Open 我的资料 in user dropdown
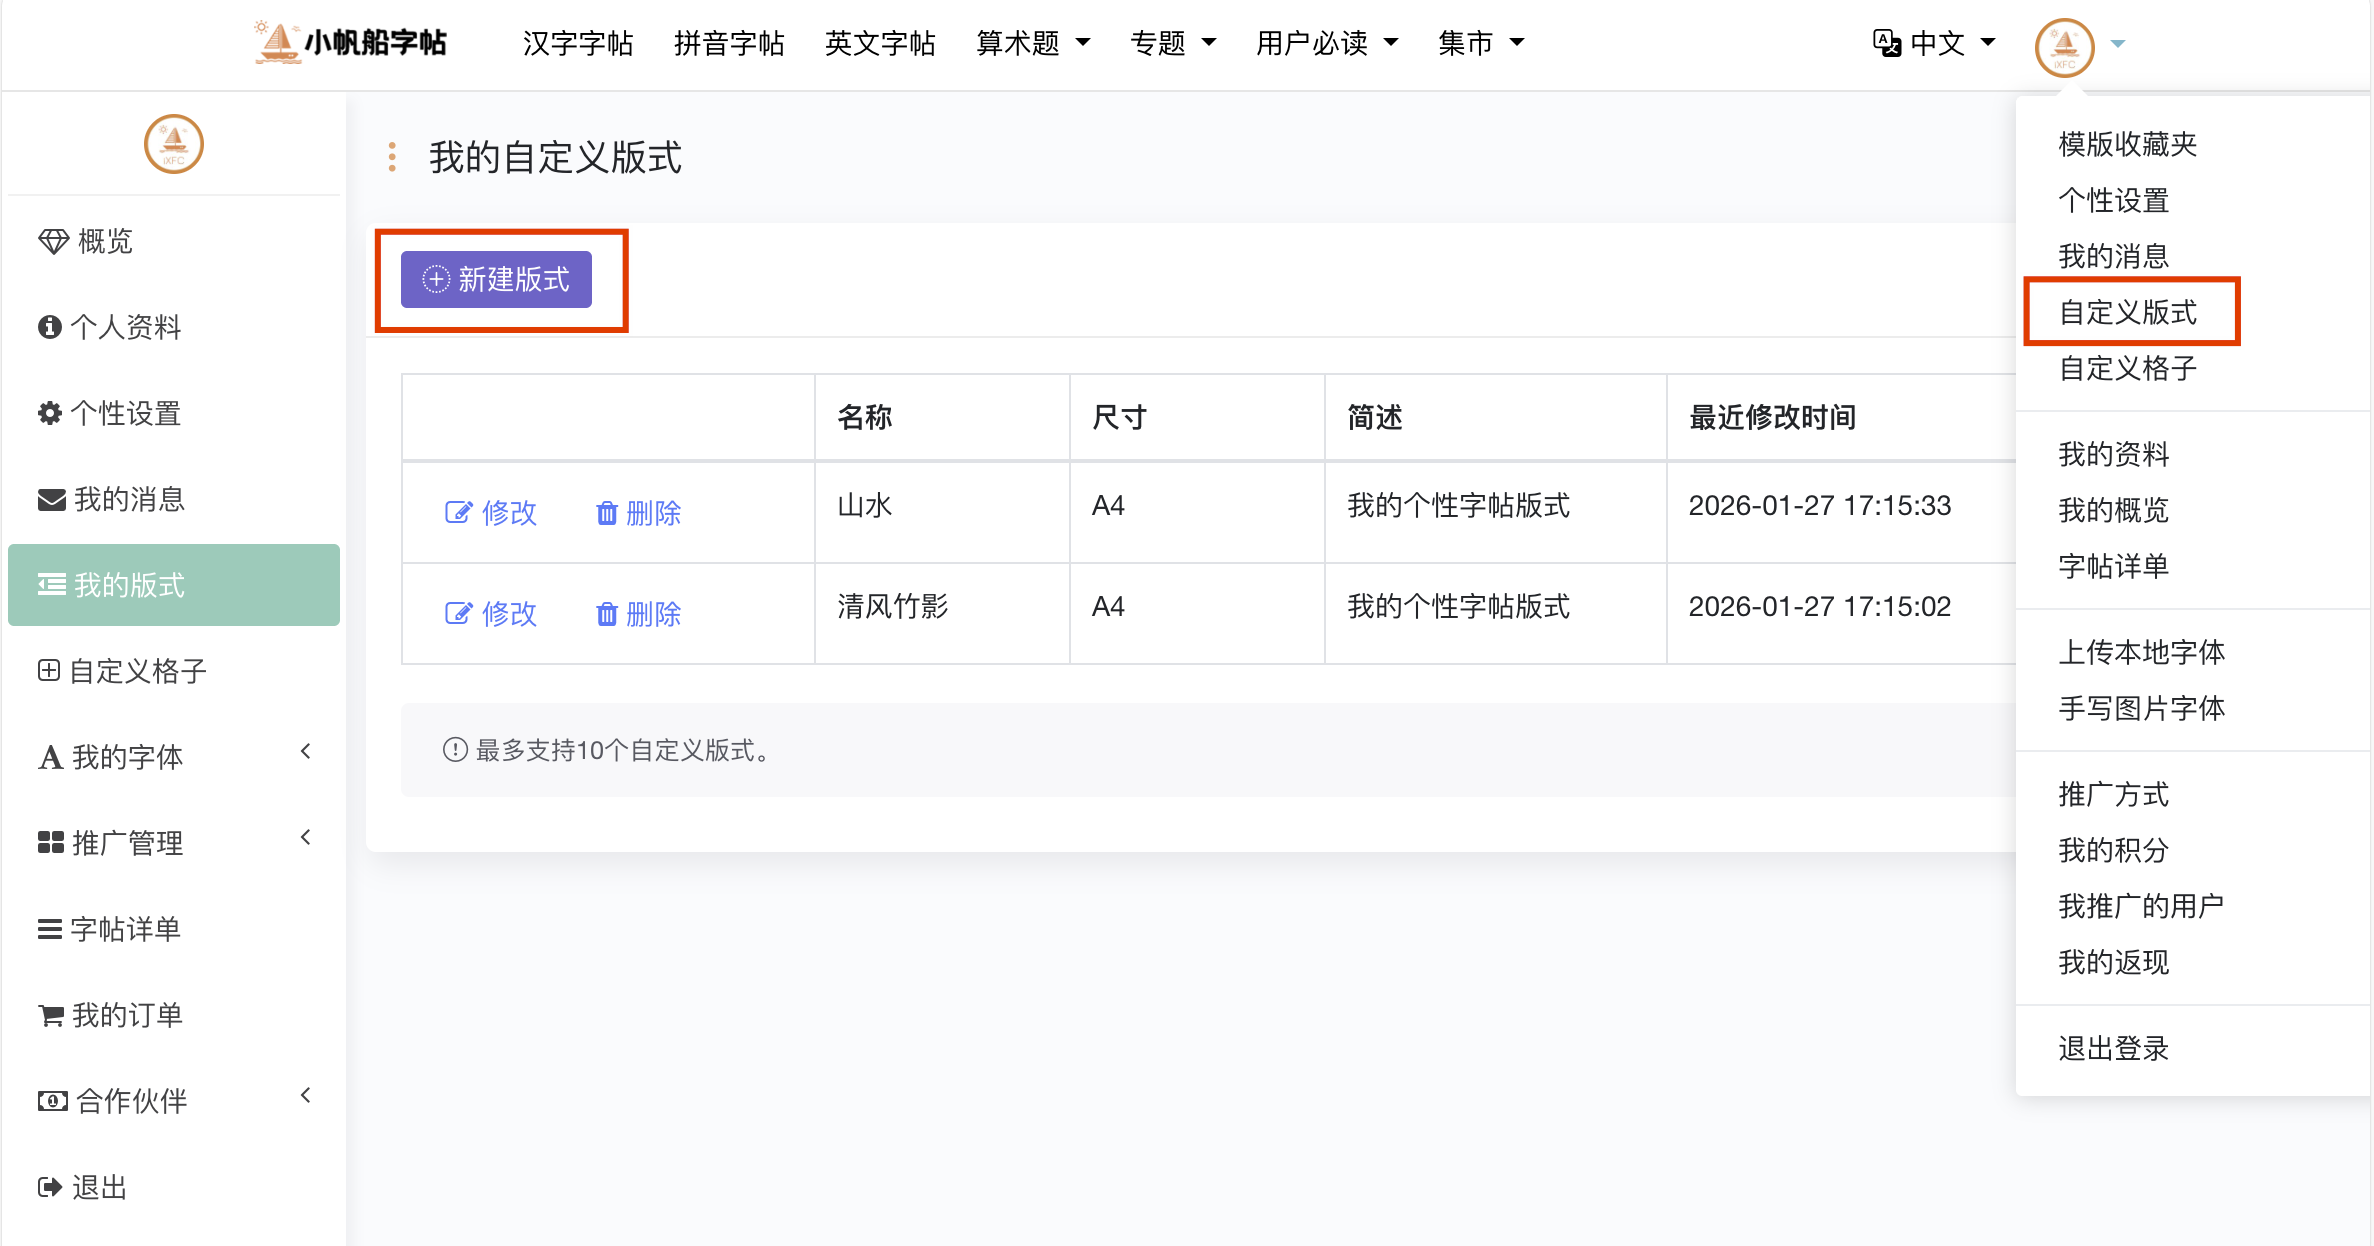The width and height of the screenshot is (2374, 1246). pos(2113,454)
